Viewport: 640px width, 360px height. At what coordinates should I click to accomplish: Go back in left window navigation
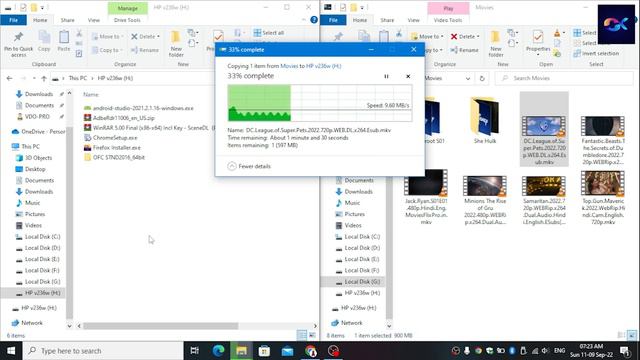tap(9, 78)
